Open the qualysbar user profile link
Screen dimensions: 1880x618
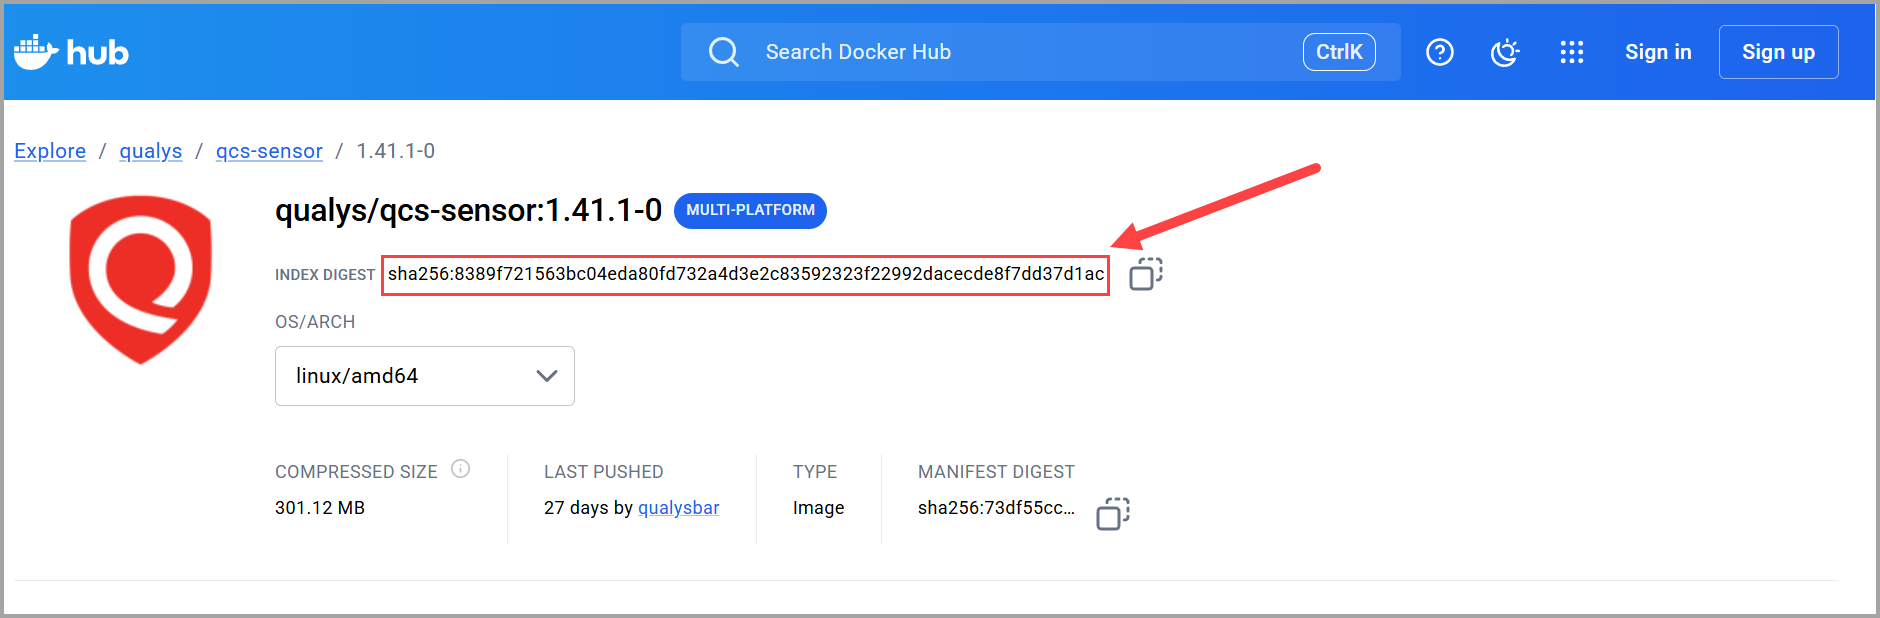click(678, 508)
